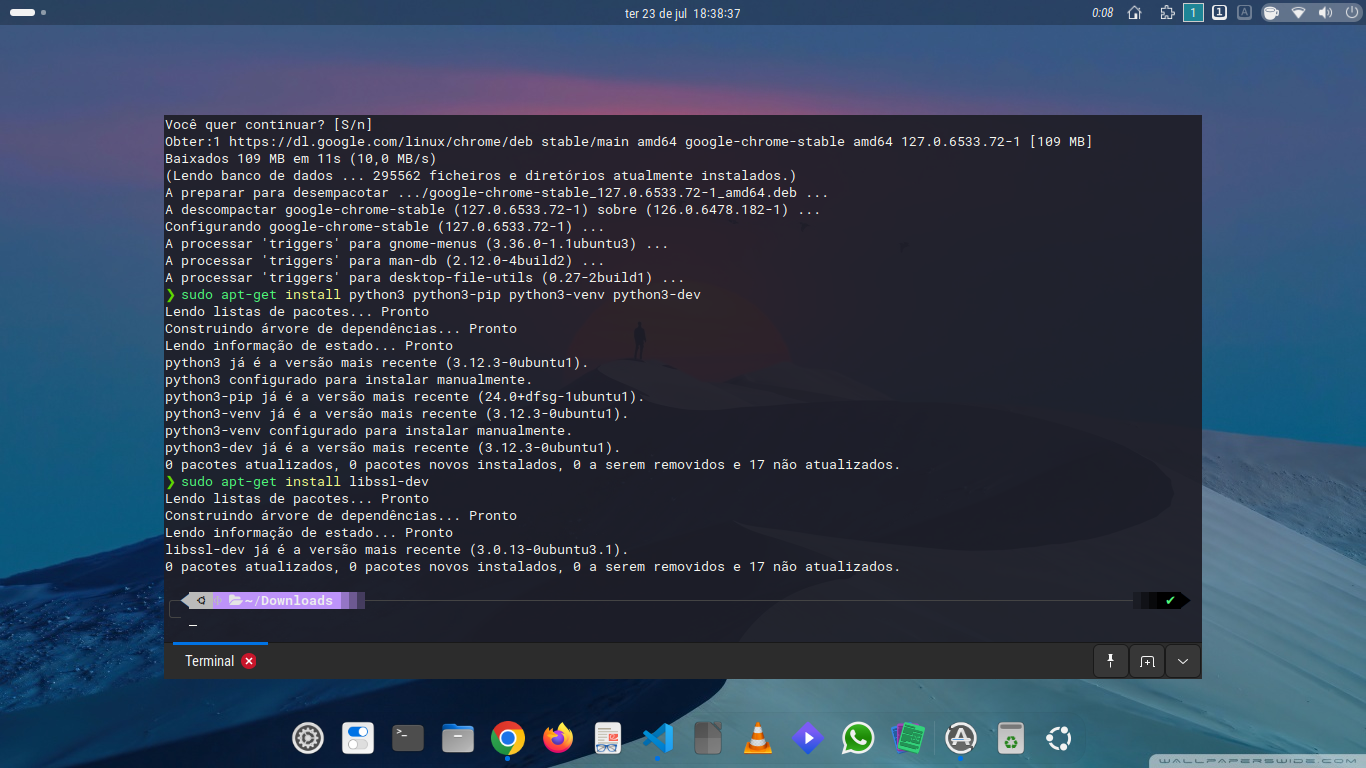This screenshot has width=1366, height=768.
Task: Click 'python3-dev já é a versão mais recente' line
Action: coord(393,448)
